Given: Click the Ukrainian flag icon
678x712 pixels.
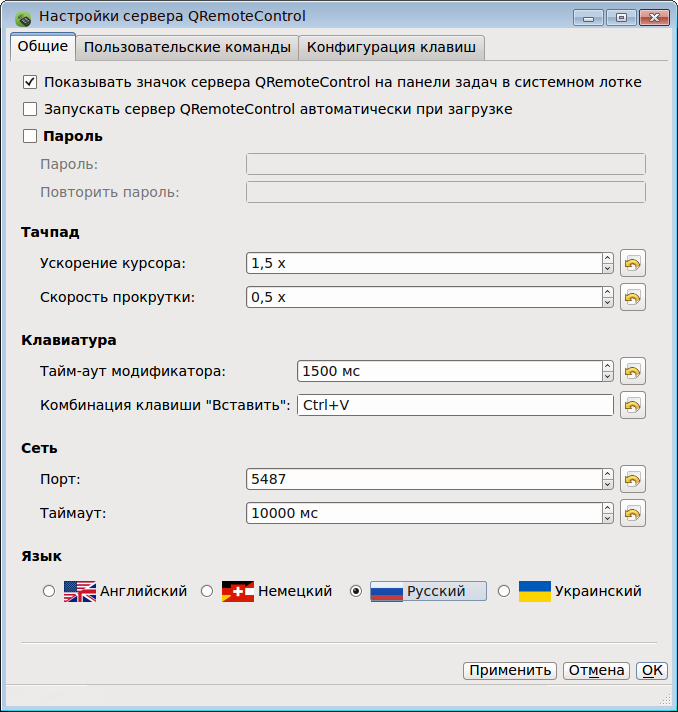Looking at the screenshot, I should 535,591.
